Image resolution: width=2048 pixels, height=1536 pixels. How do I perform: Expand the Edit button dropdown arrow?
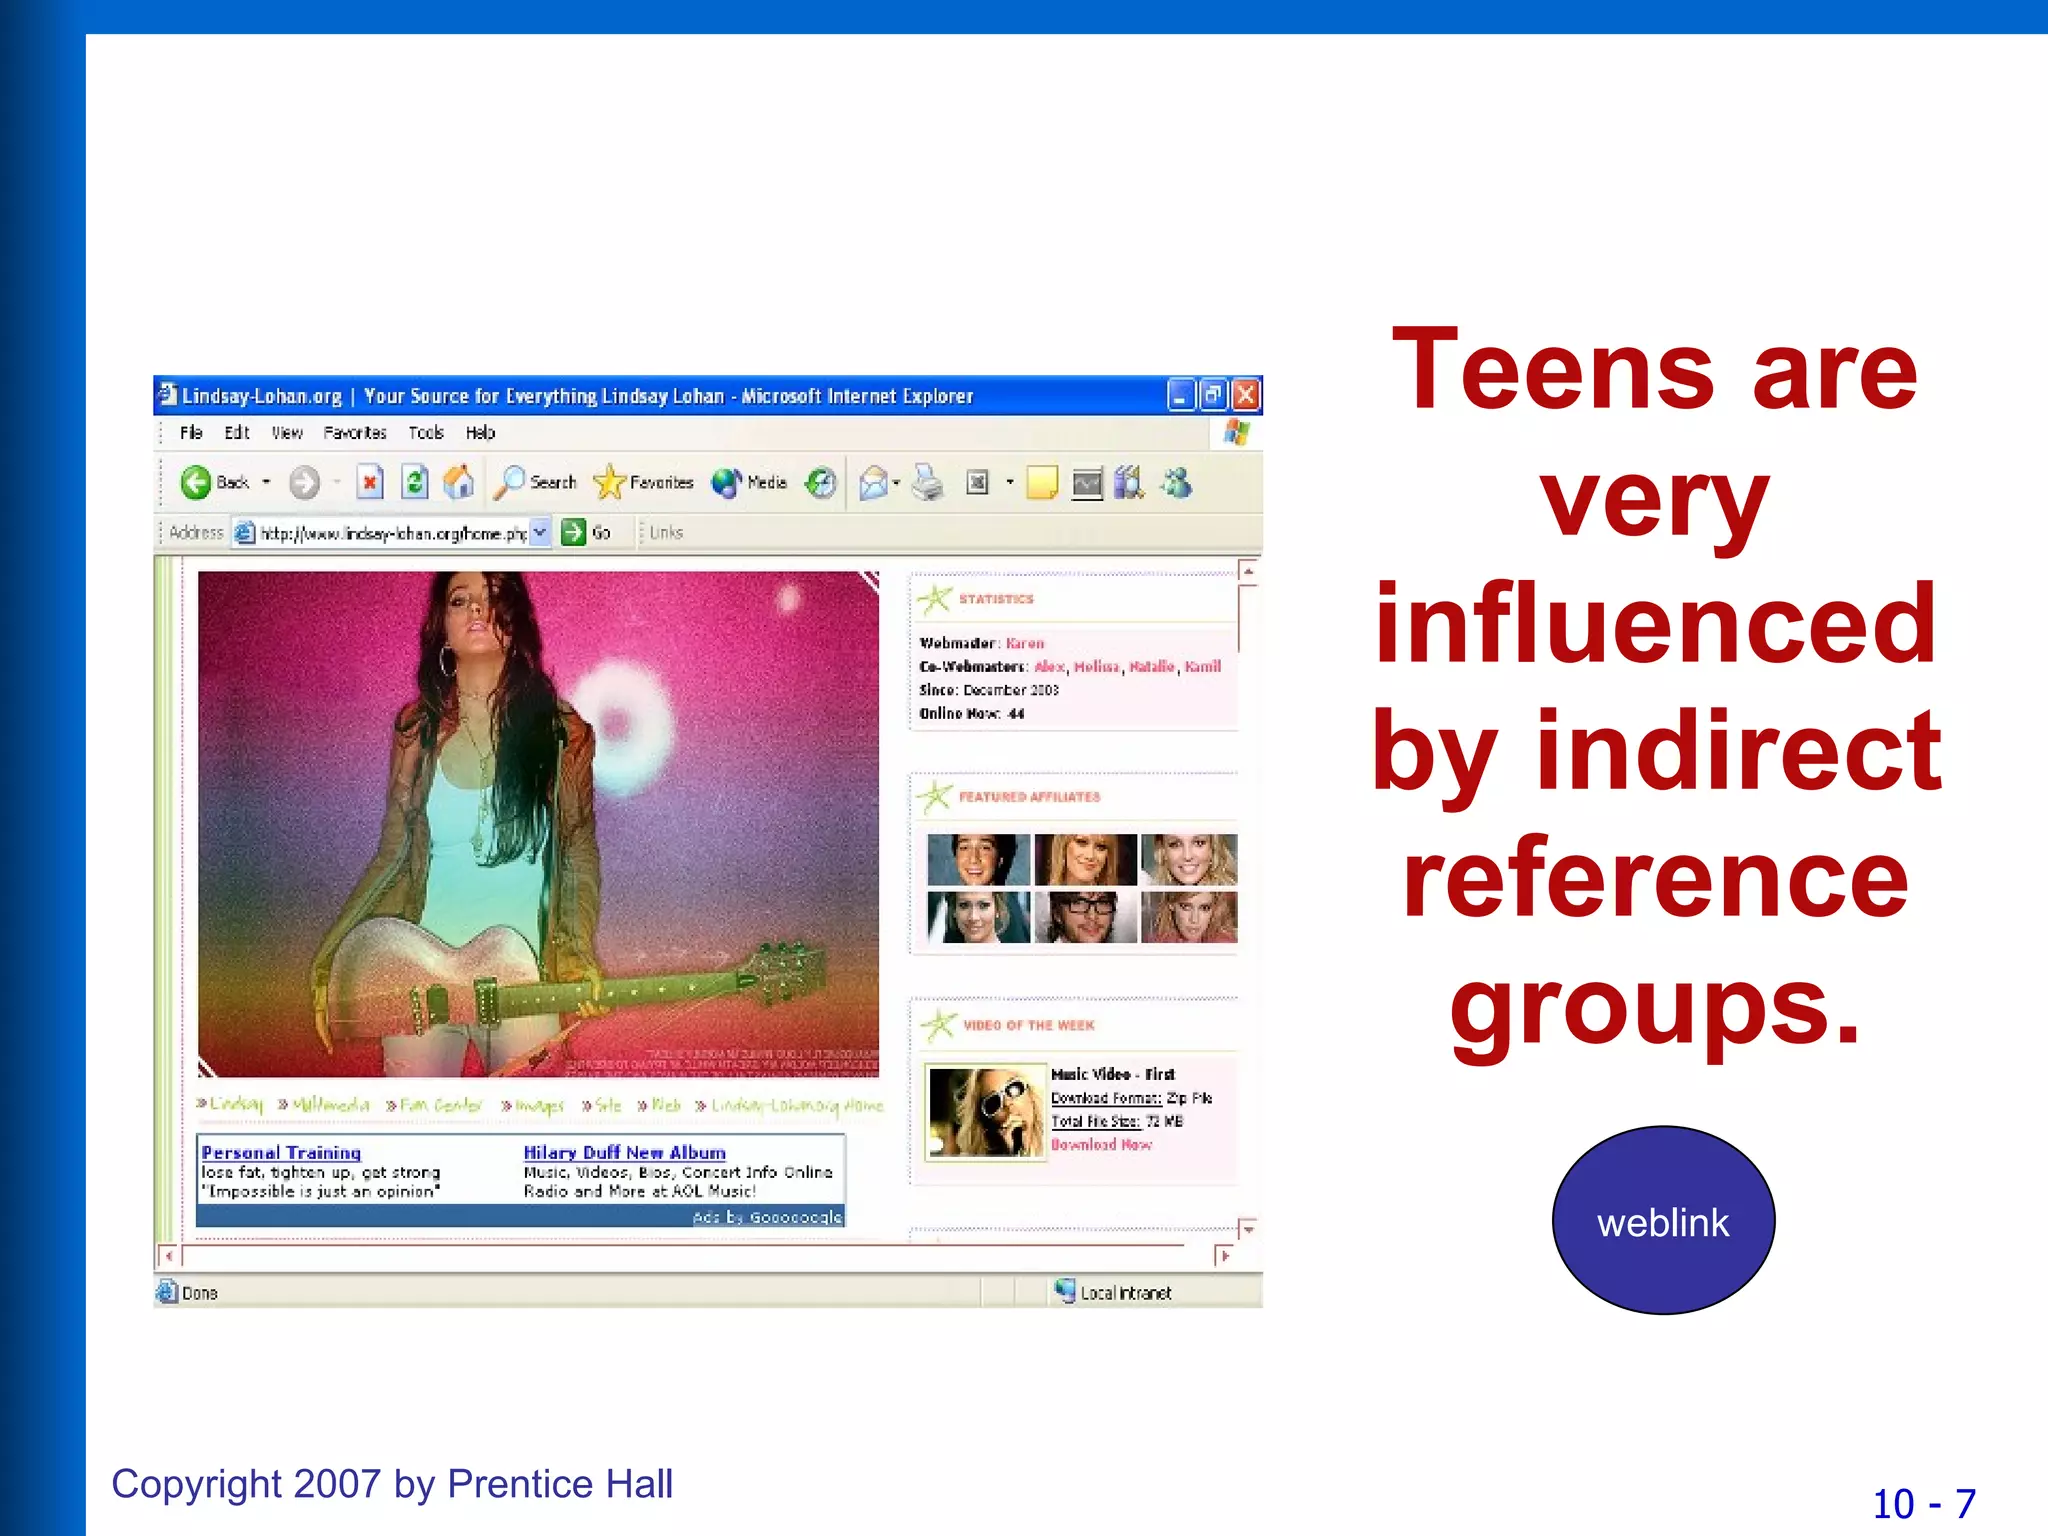(1010, 482)
